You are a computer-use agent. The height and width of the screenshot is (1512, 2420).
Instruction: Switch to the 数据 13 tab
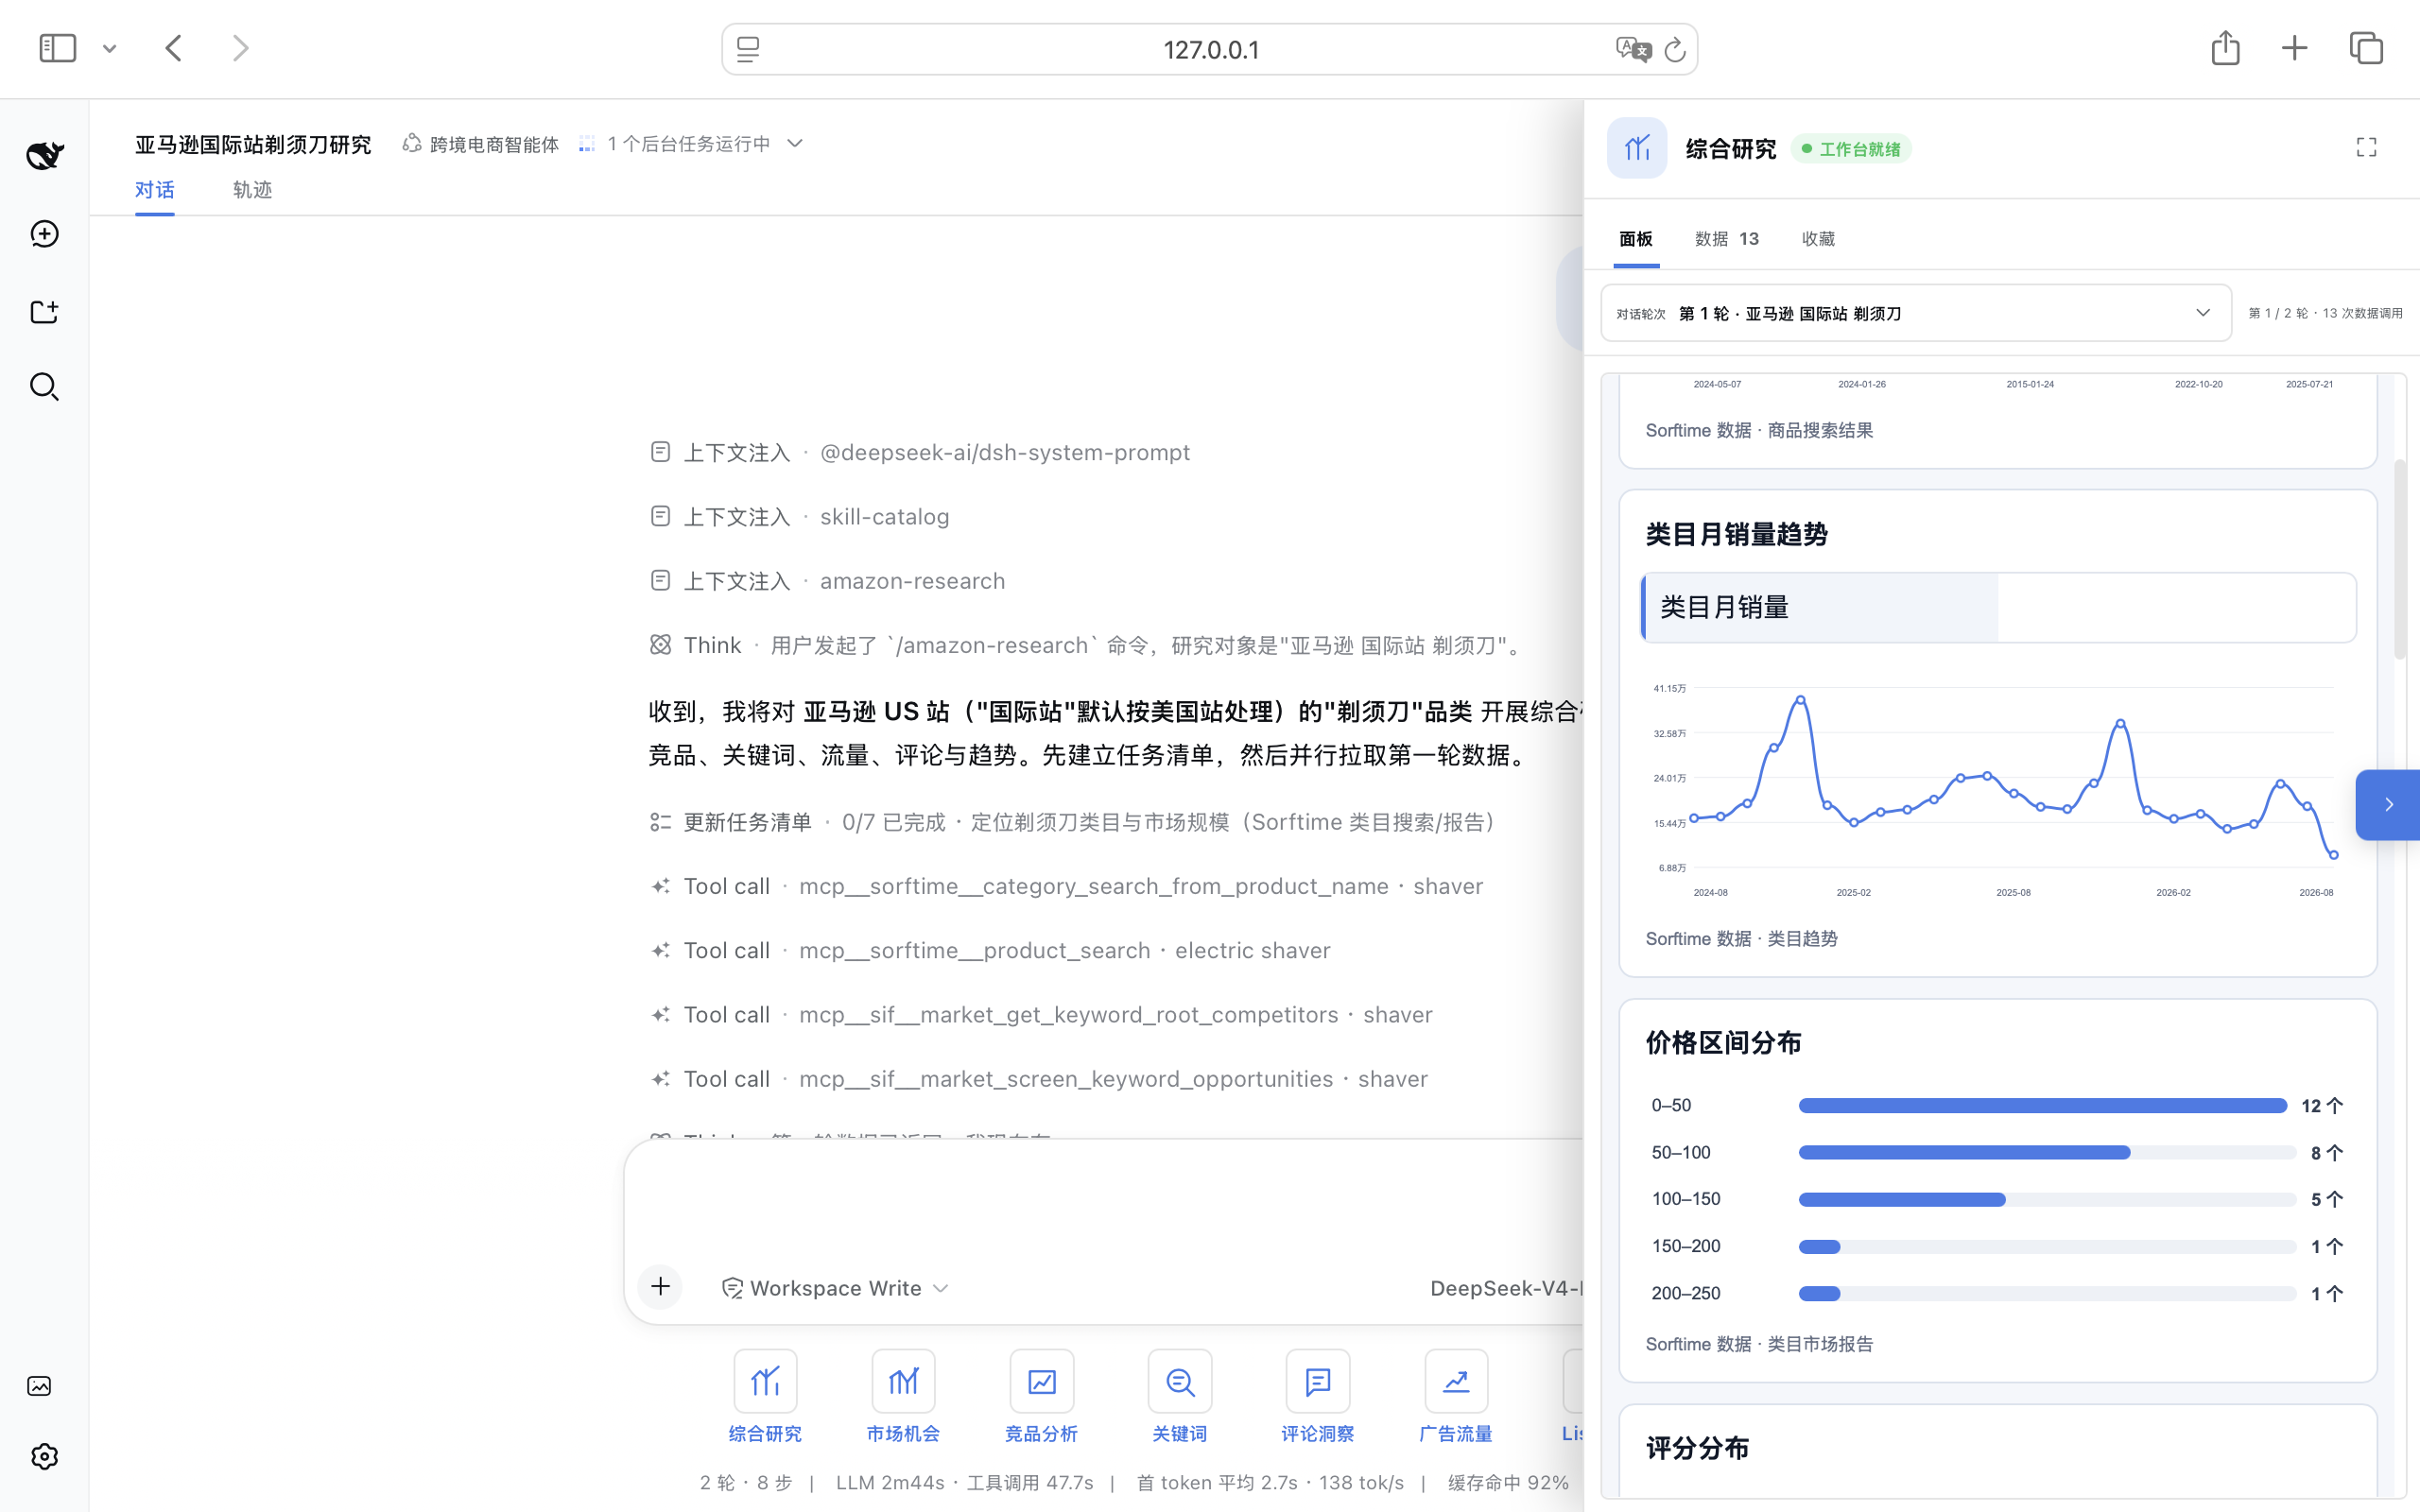coord(1727,239)
